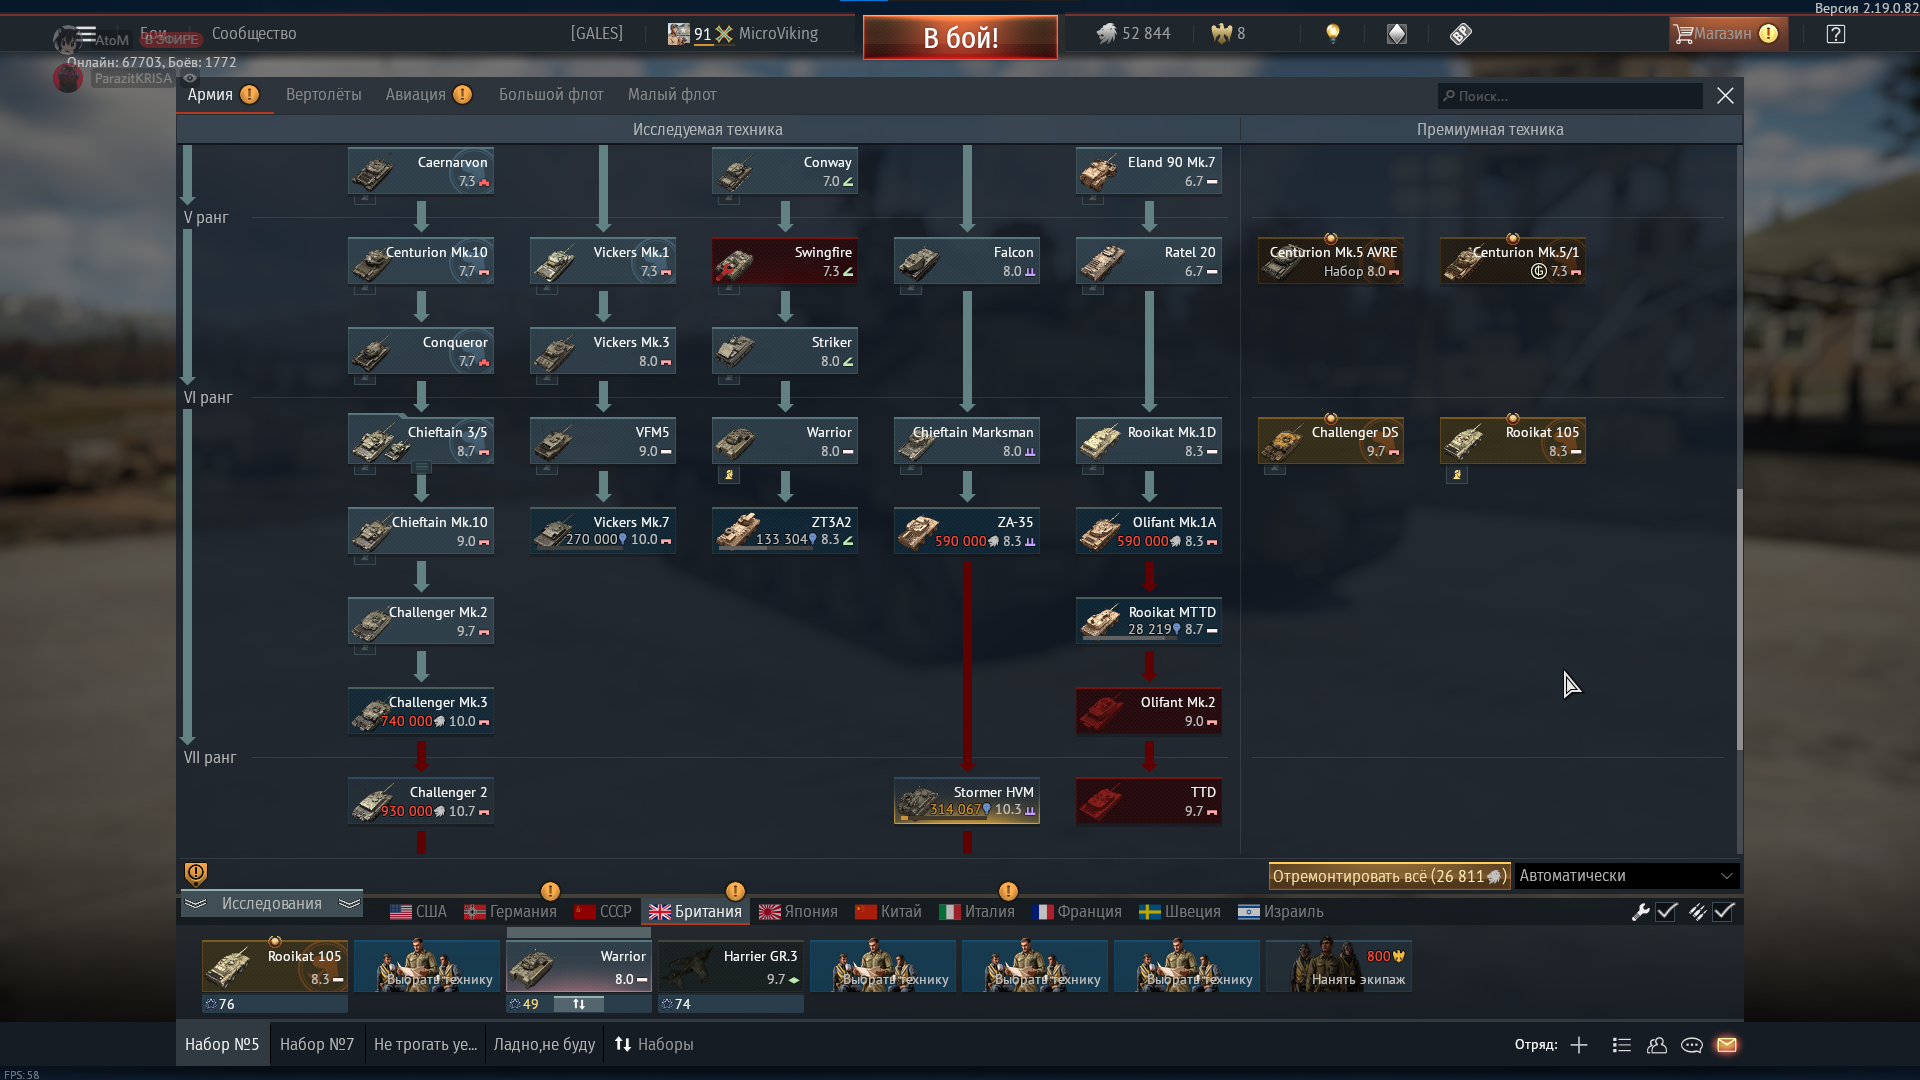The width and height of the screenshot is (1920, 1080).
Task: Open the diamond-shaped icon in top bar
Action: (1397, 34)
